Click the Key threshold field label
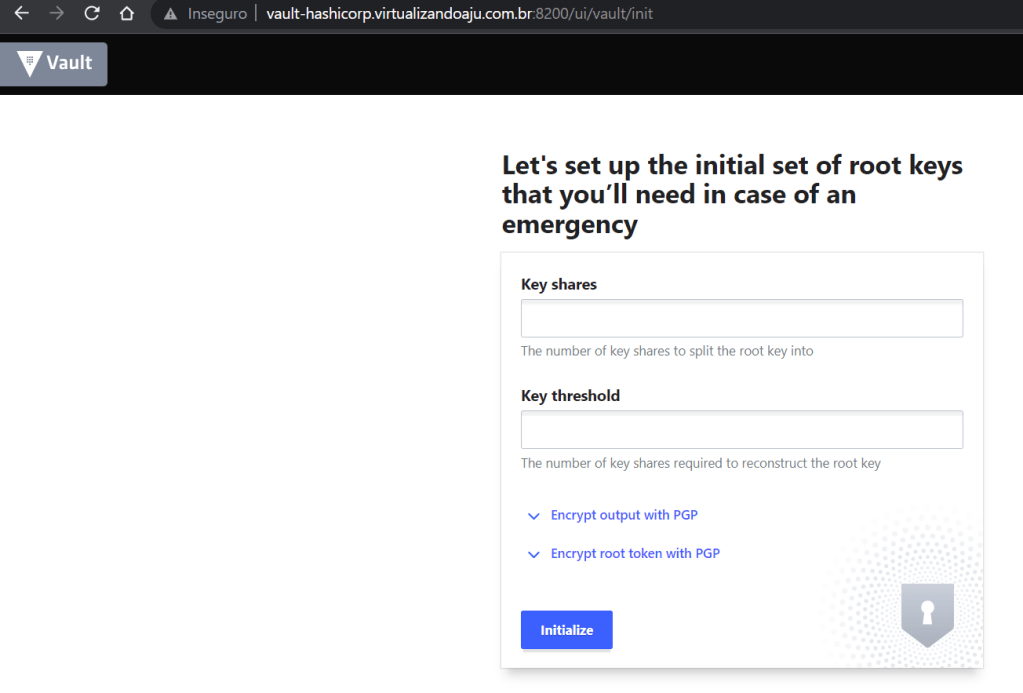Image resolution: width=1023 pixels, height=693 pixels. tap(570, 396)
